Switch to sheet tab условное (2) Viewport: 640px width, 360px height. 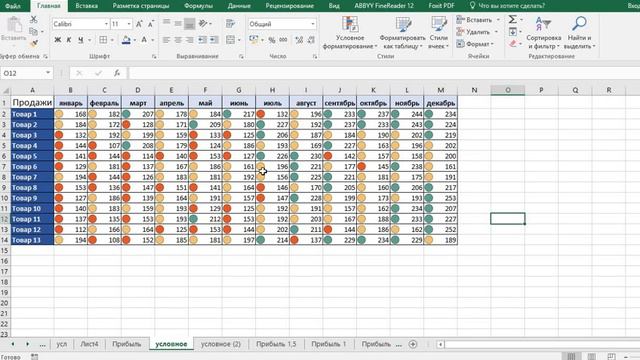click(x=221, y=344)
